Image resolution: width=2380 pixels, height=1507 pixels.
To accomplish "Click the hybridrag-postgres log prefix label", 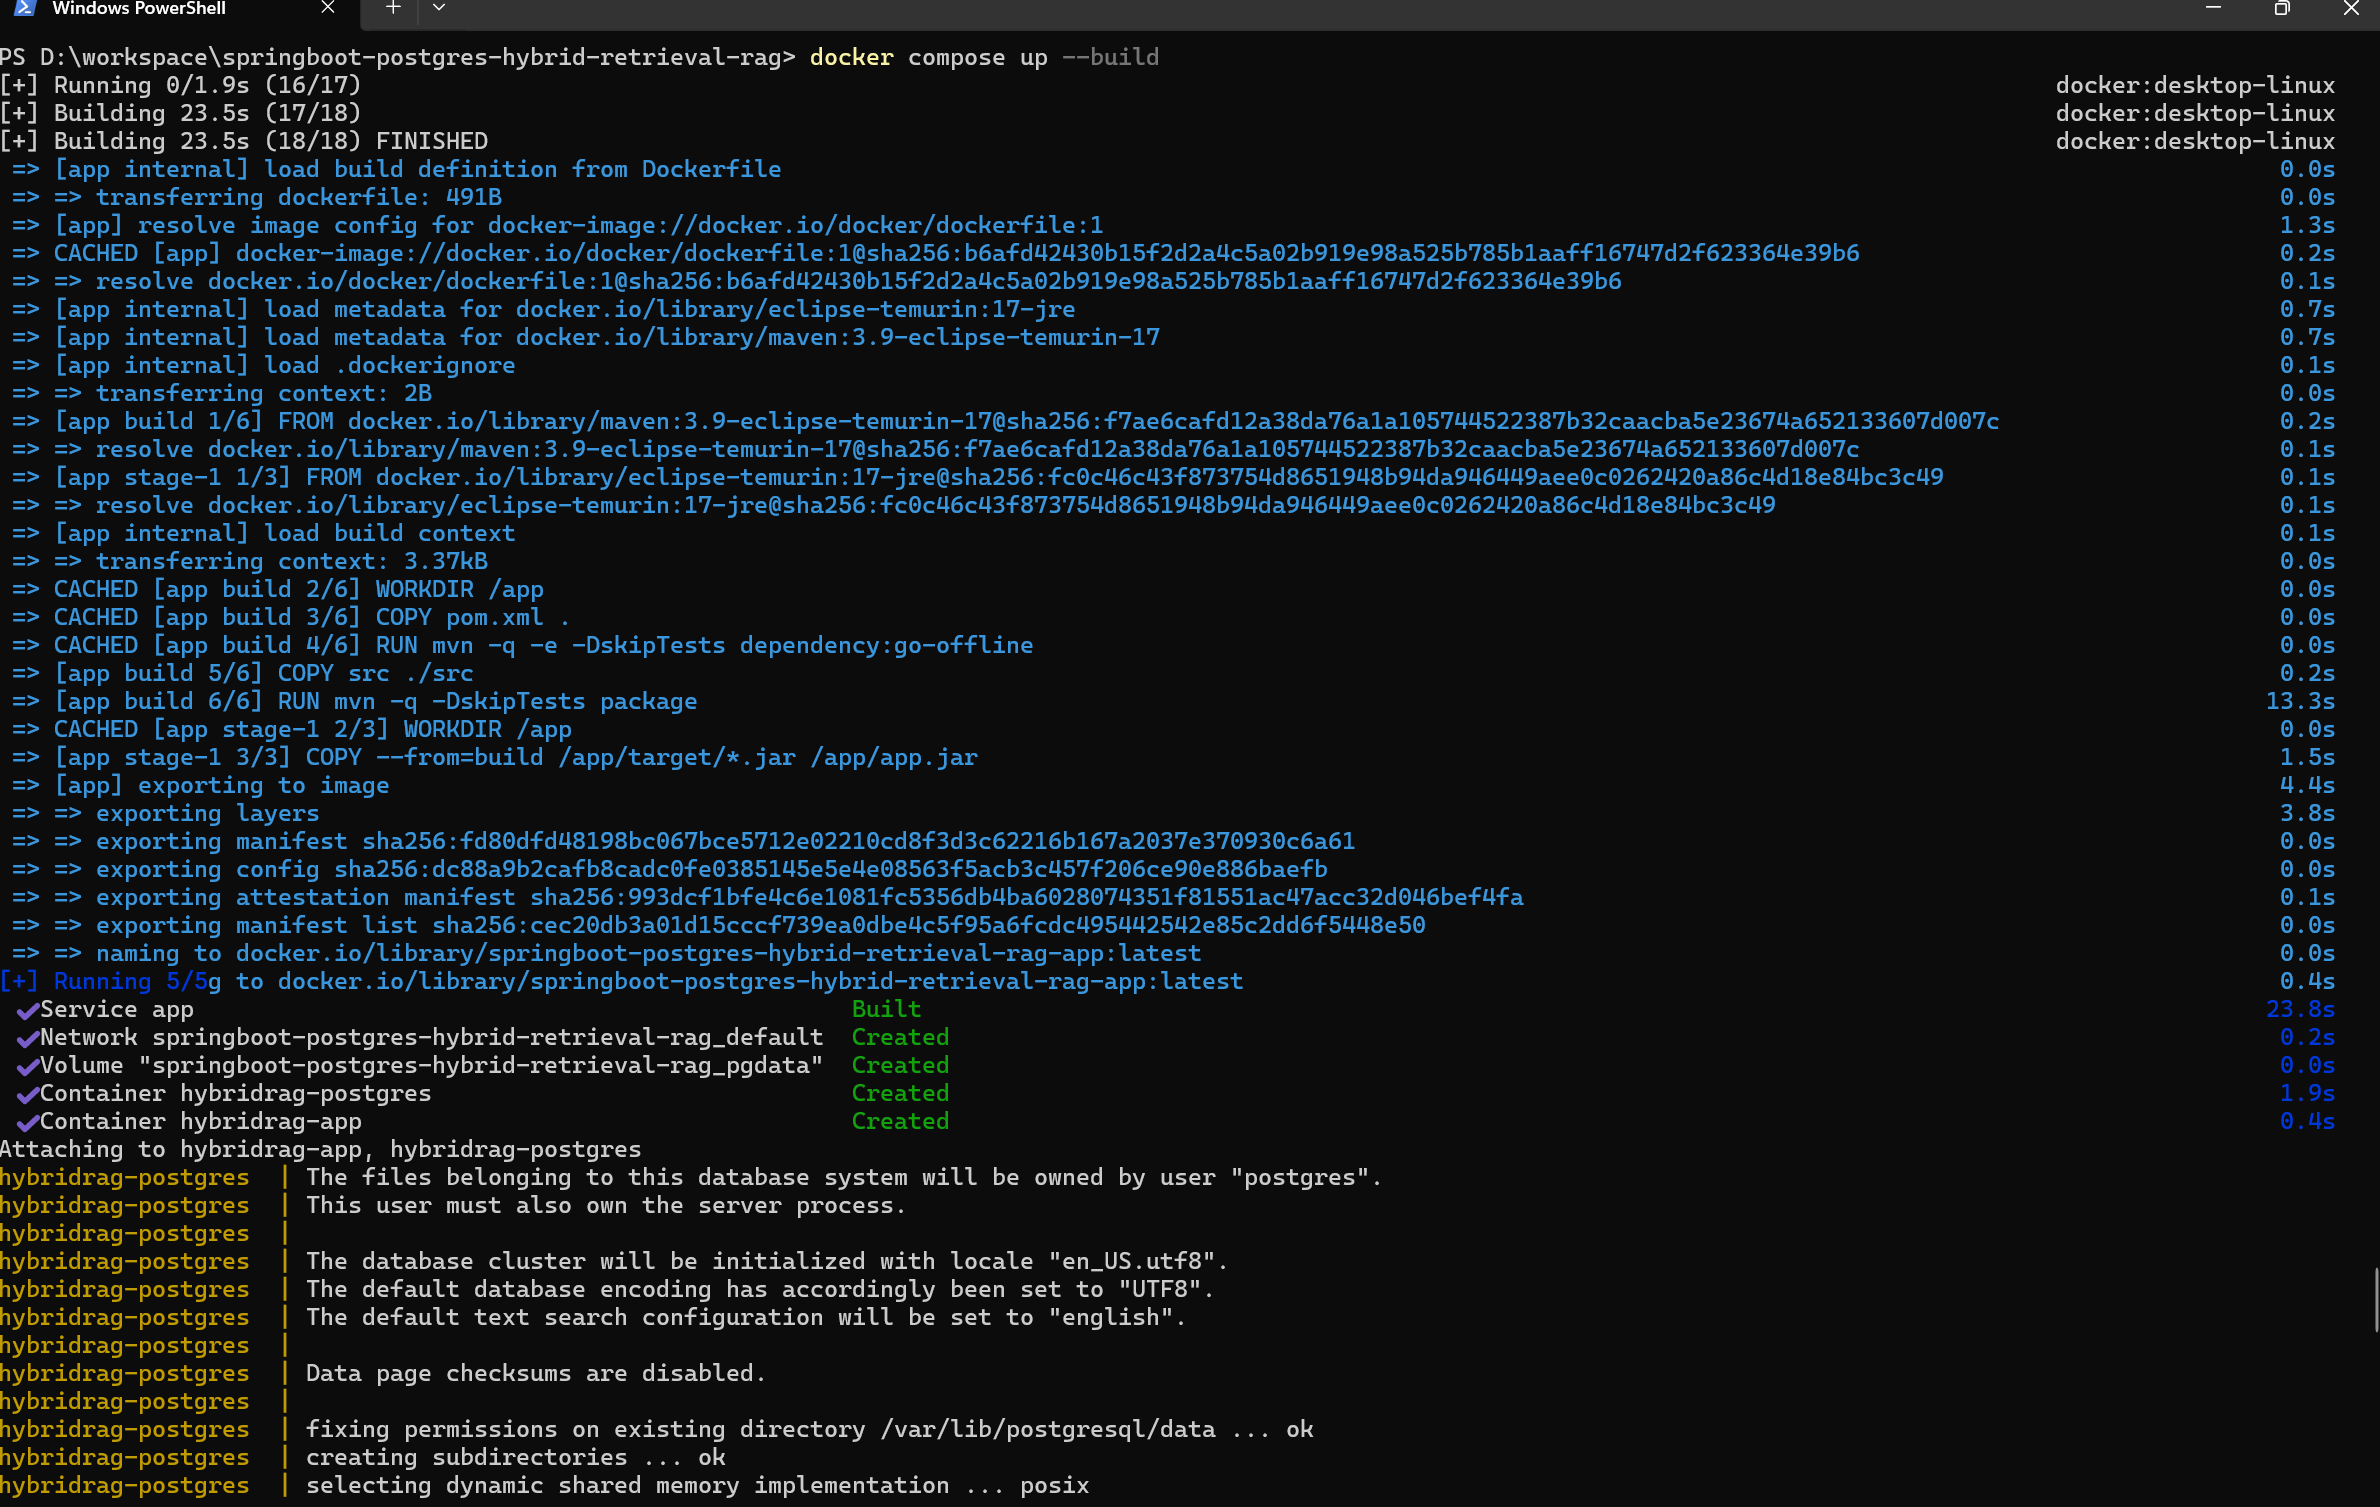I will click(126, 1177).
